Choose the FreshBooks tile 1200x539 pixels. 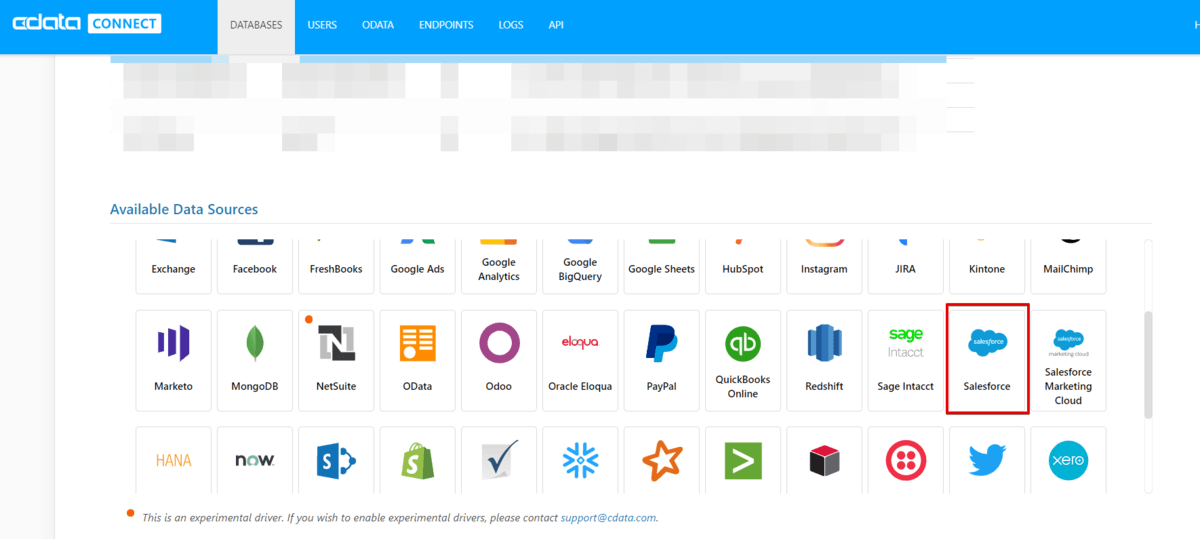(336, 267)
